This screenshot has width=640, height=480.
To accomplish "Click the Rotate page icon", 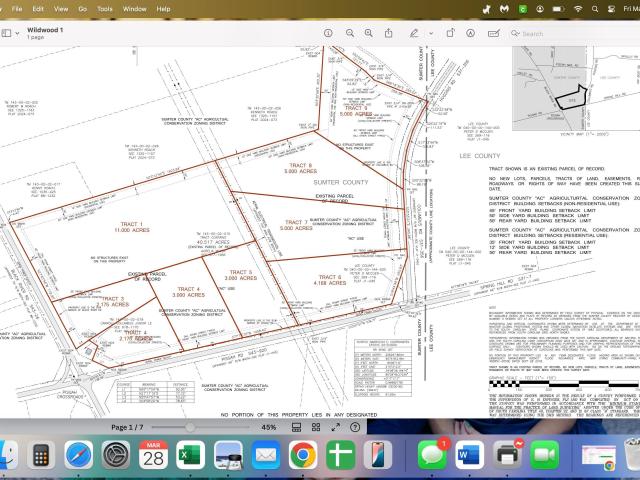I will coord(453,33).
